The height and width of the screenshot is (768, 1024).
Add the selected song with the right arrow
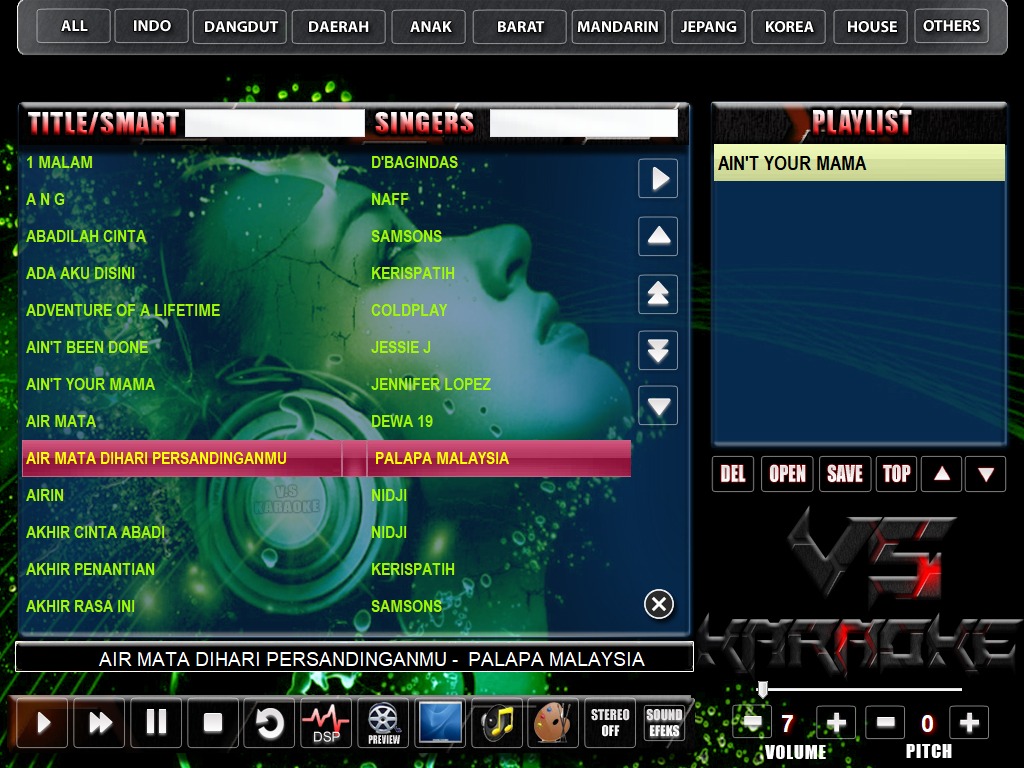click(658, 178)
